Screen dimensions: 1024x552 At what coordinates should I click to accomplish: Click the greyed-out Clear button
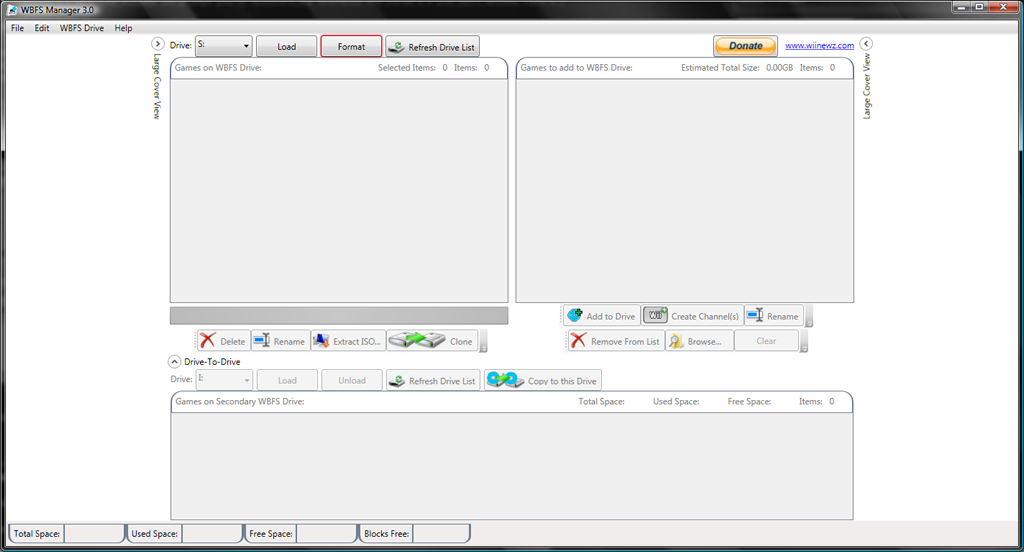[766, 341]
